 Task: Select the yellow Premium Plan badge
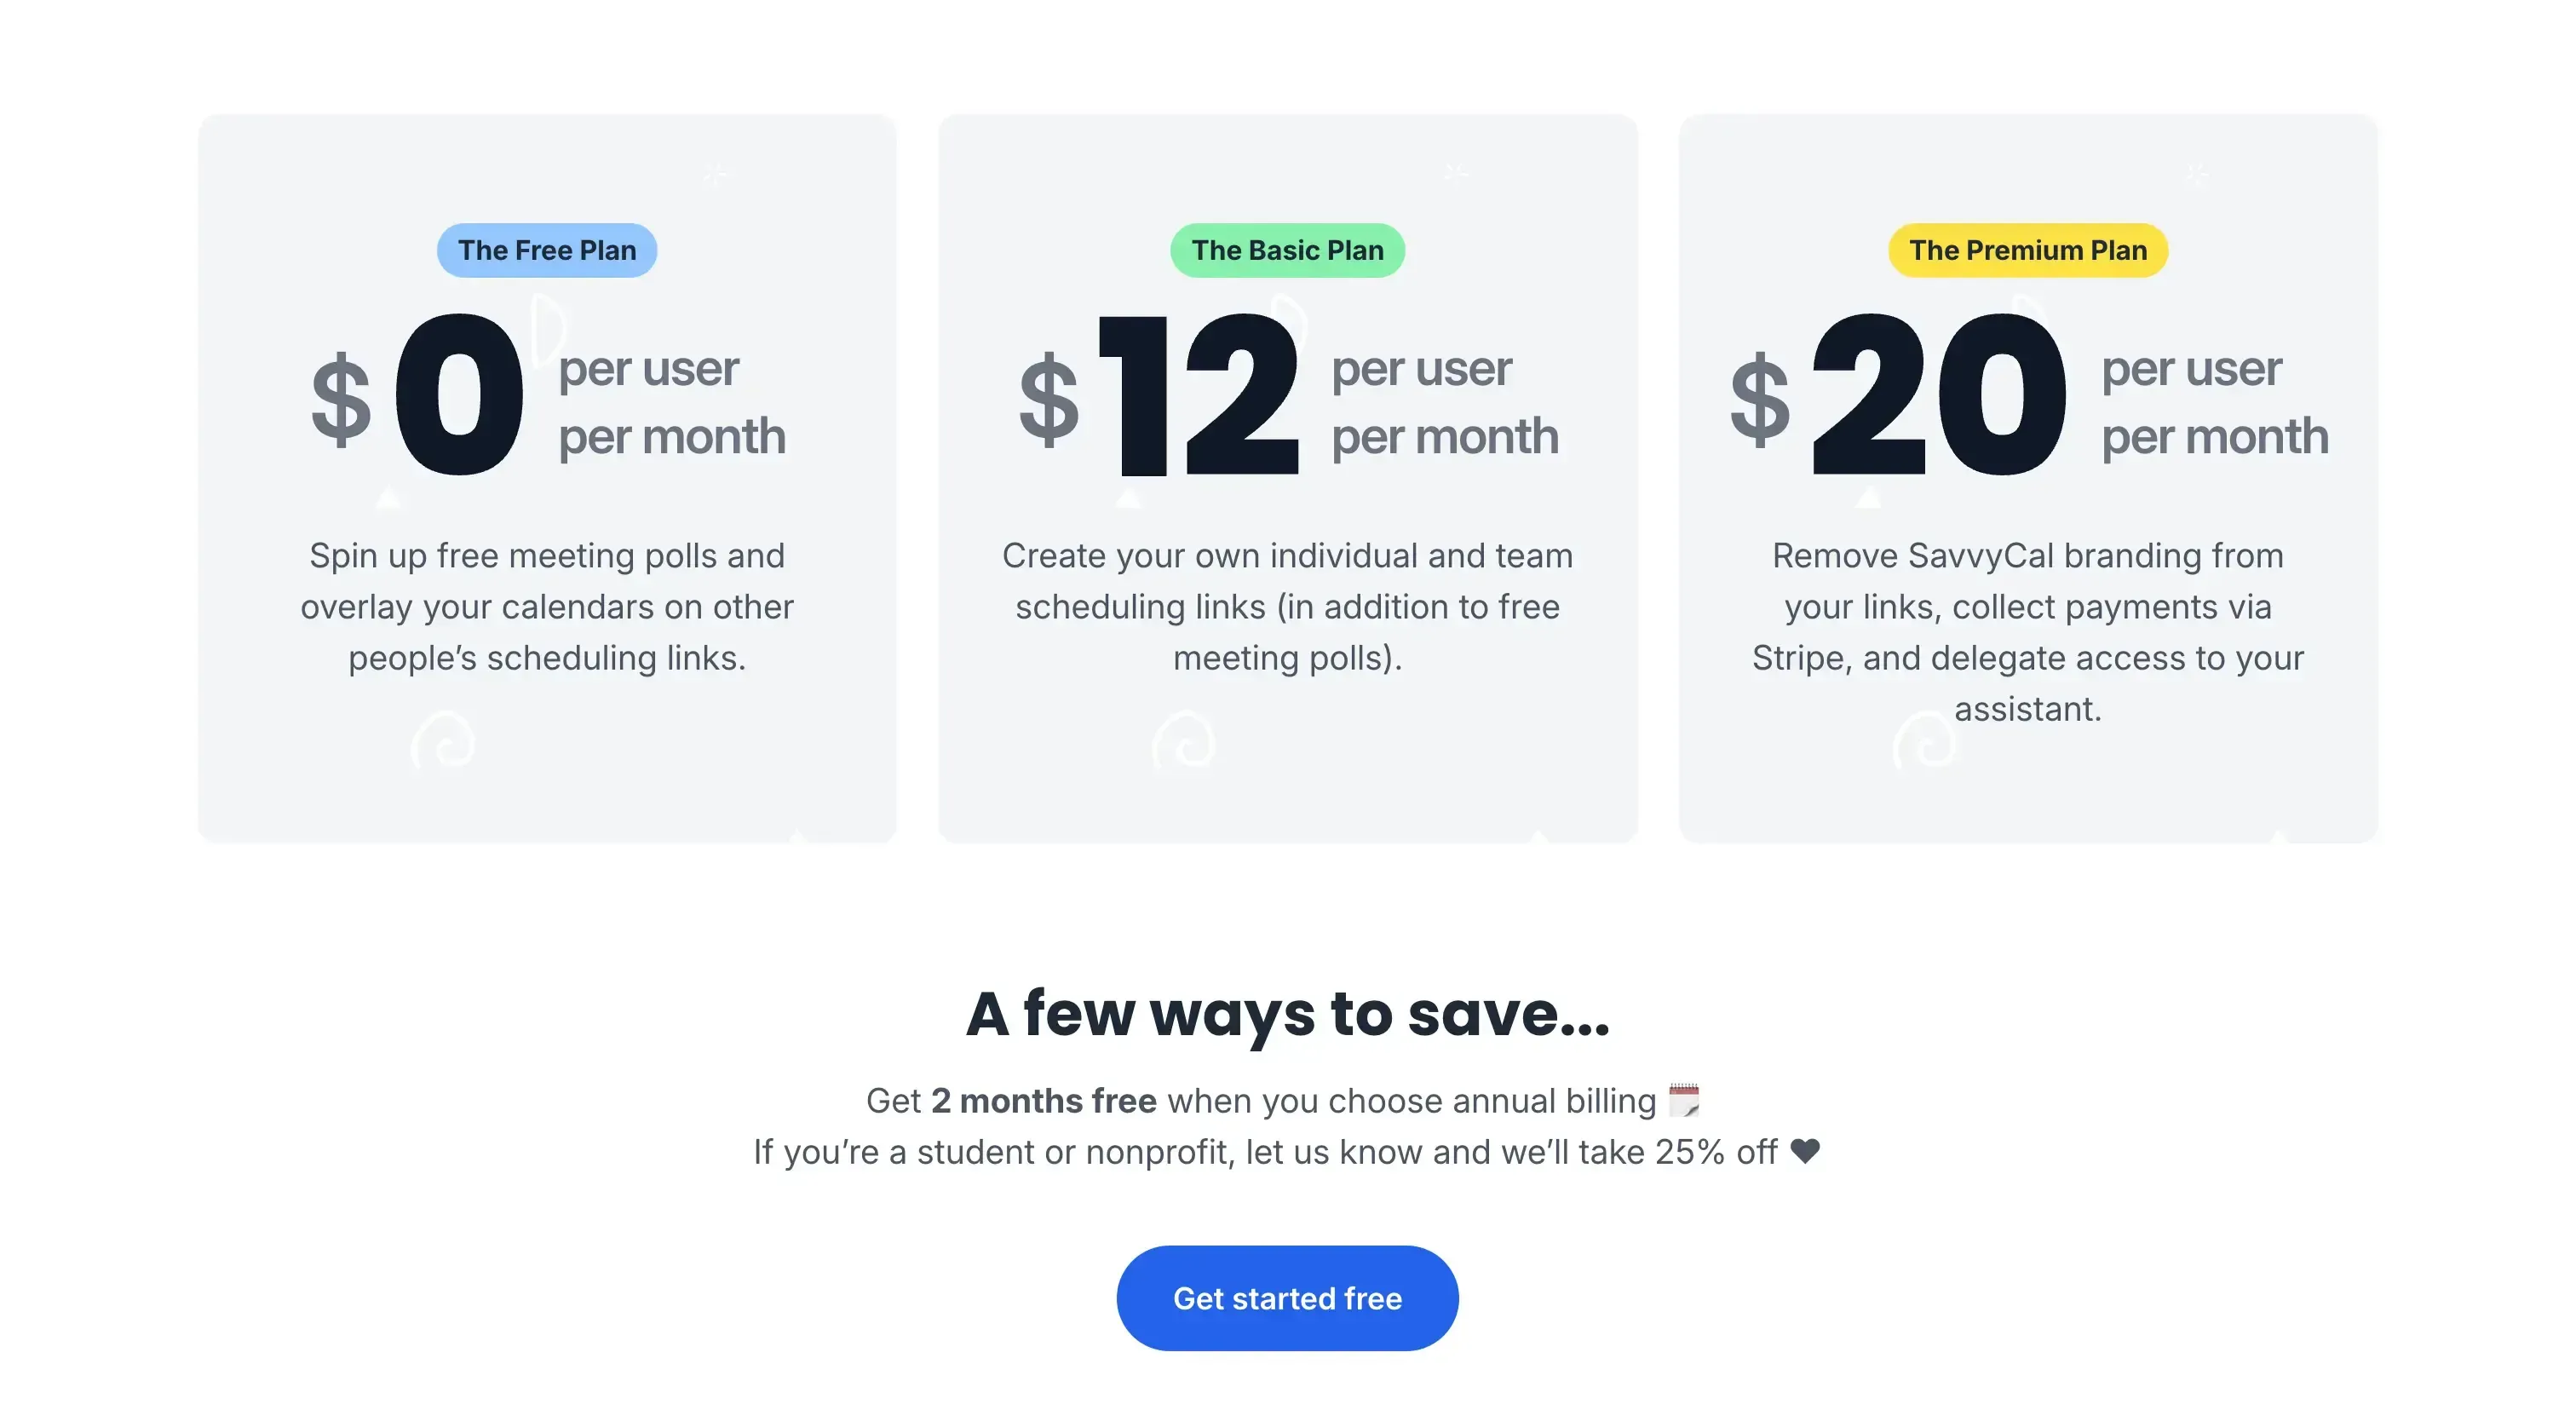point(2027,250)
